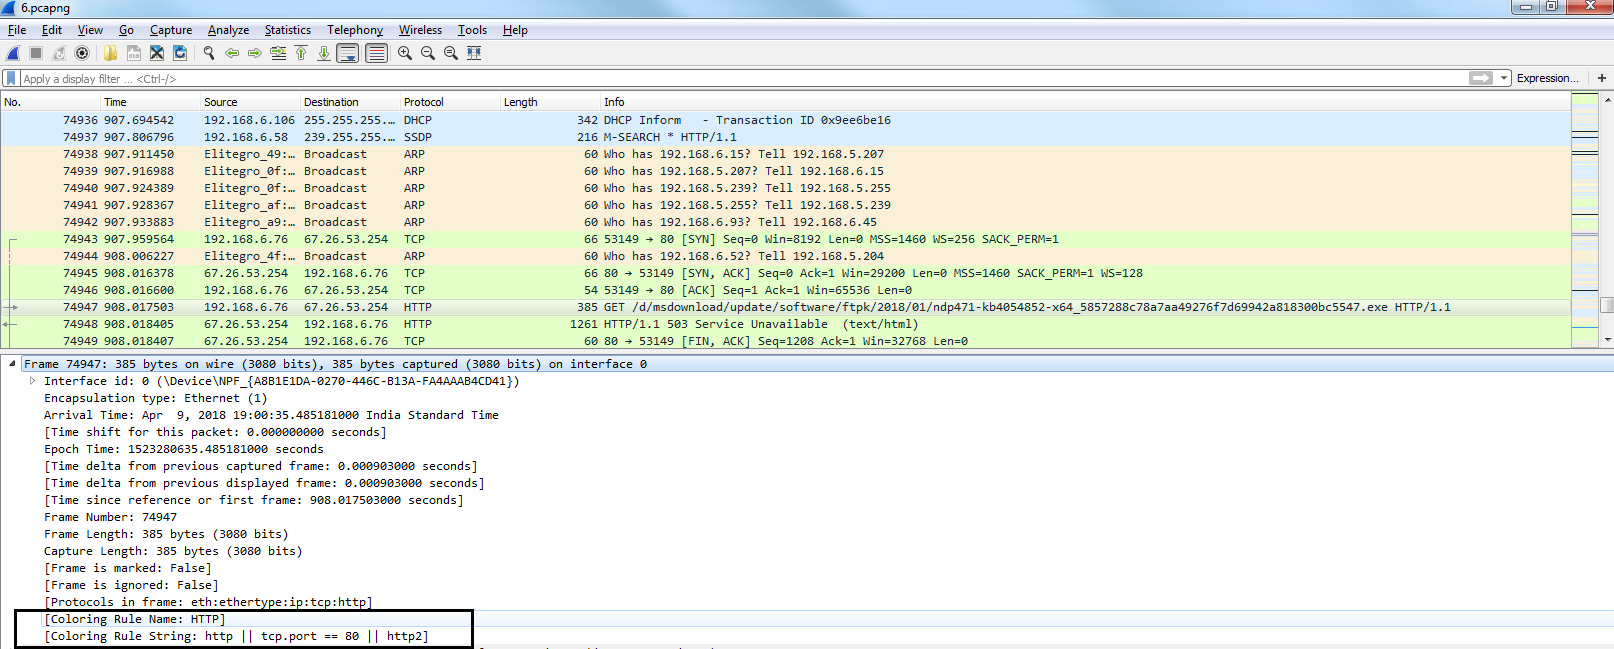Click the packet list colored minimap bar
This screenshot has height=649, width=1614.
coord(1584,220)
